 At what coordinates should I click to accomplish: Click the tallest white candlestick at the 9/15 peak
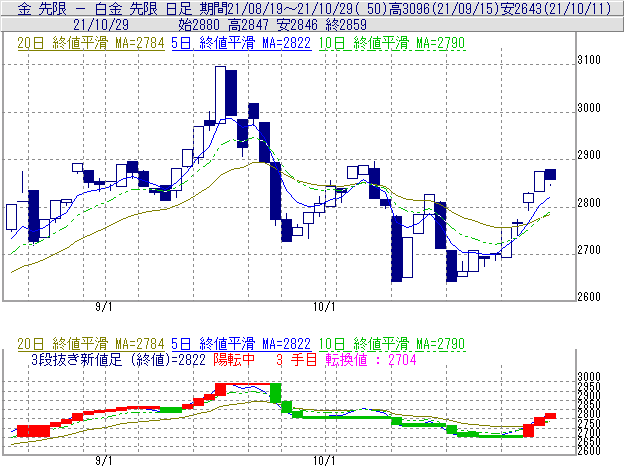click(220, 95)
